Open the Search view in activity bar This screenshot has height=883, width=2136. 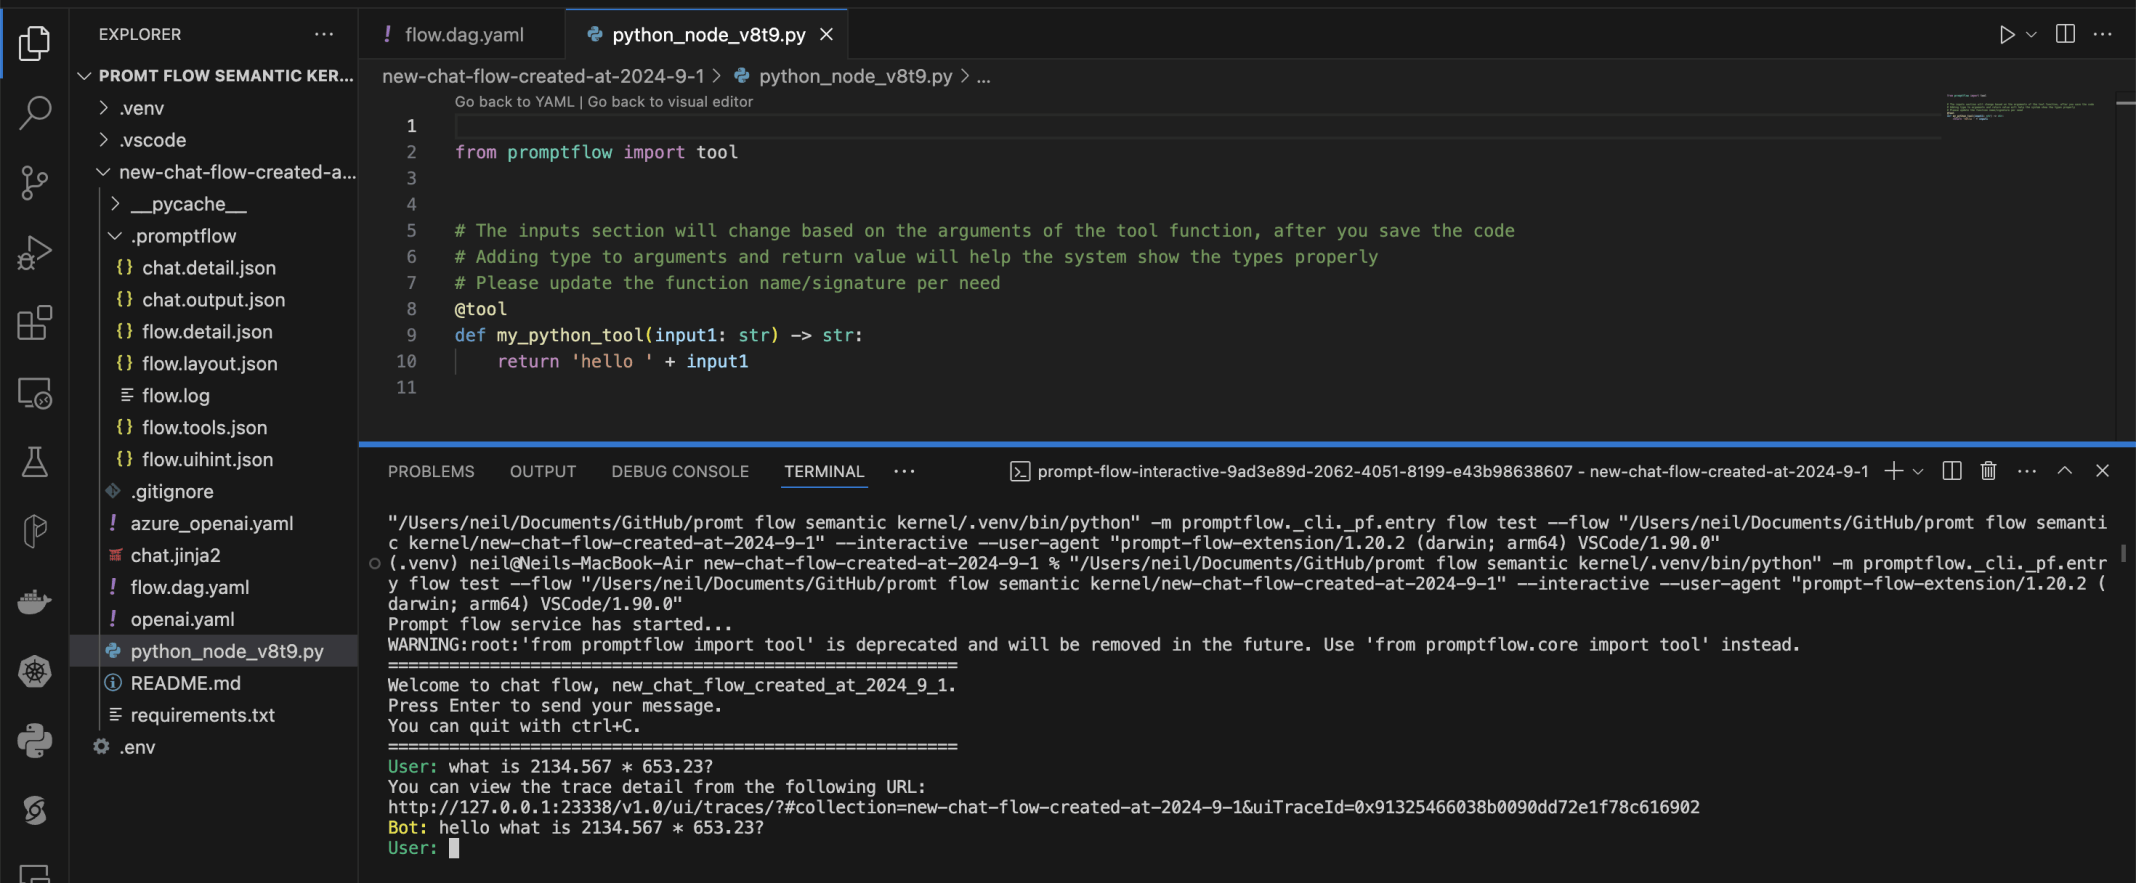pos(35,112)
